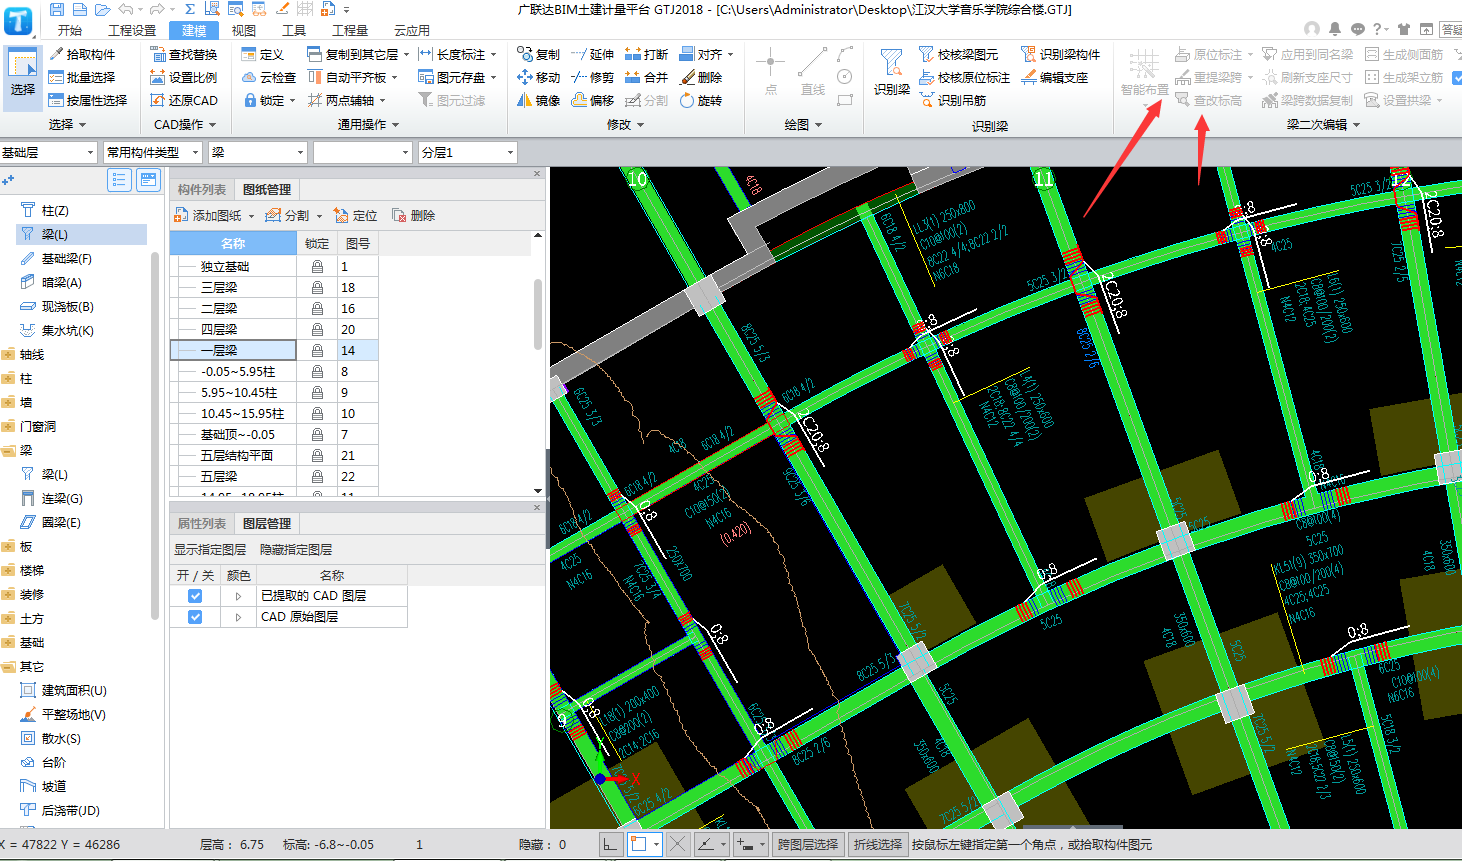Click the Sum (Σ) calculate icon

pyautogui.click(x=189, y=9)
